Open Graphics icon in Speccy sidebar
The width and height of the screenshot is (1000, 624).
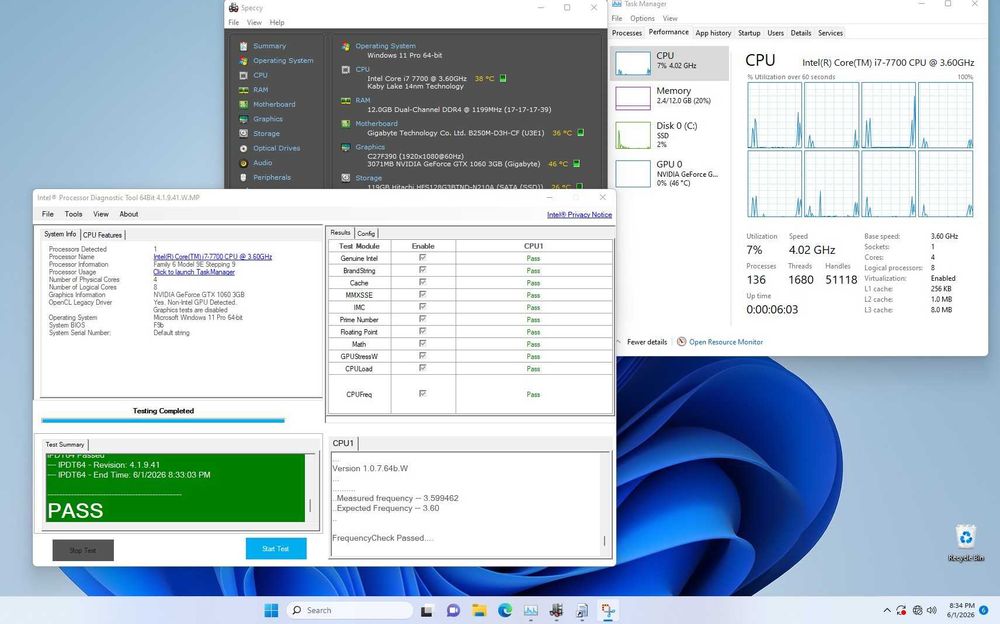point(243,119)
